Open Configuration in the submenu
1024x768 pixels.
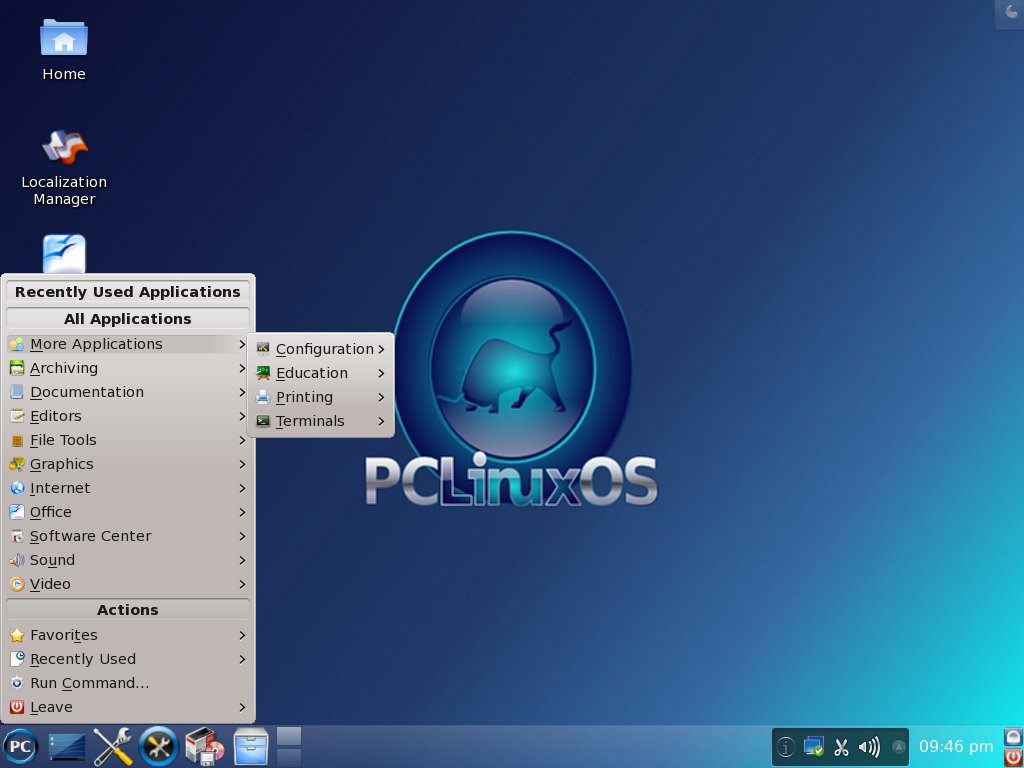pyautogui.click(x=321, y=349)
